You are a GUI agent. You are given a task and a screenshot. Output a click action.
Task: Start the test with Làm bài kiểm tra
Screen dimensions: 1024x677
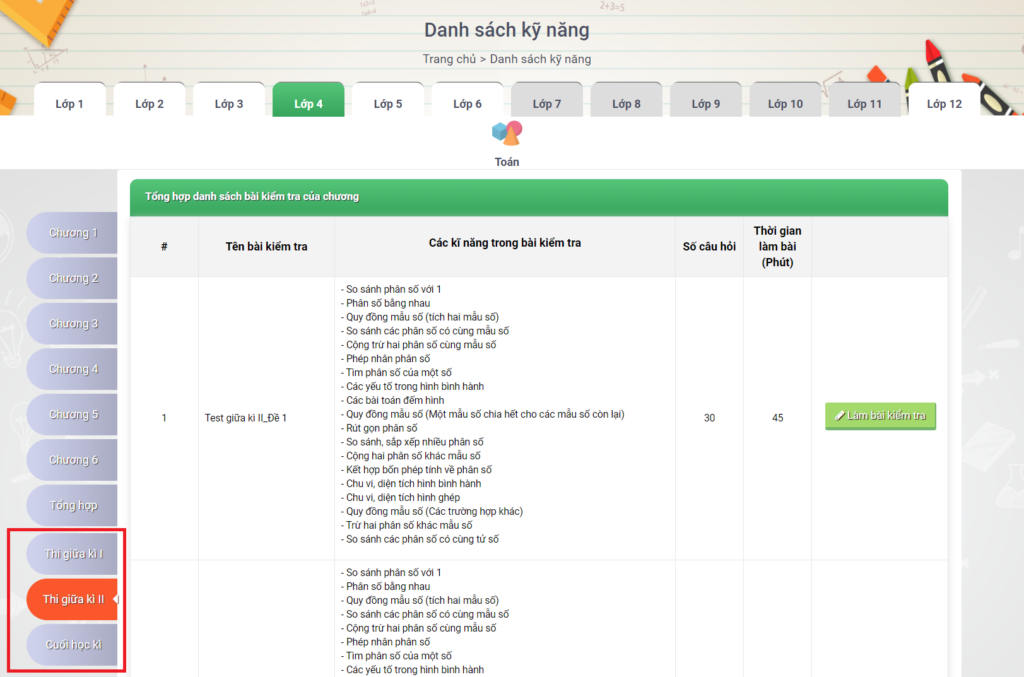[x=880, y=416]
